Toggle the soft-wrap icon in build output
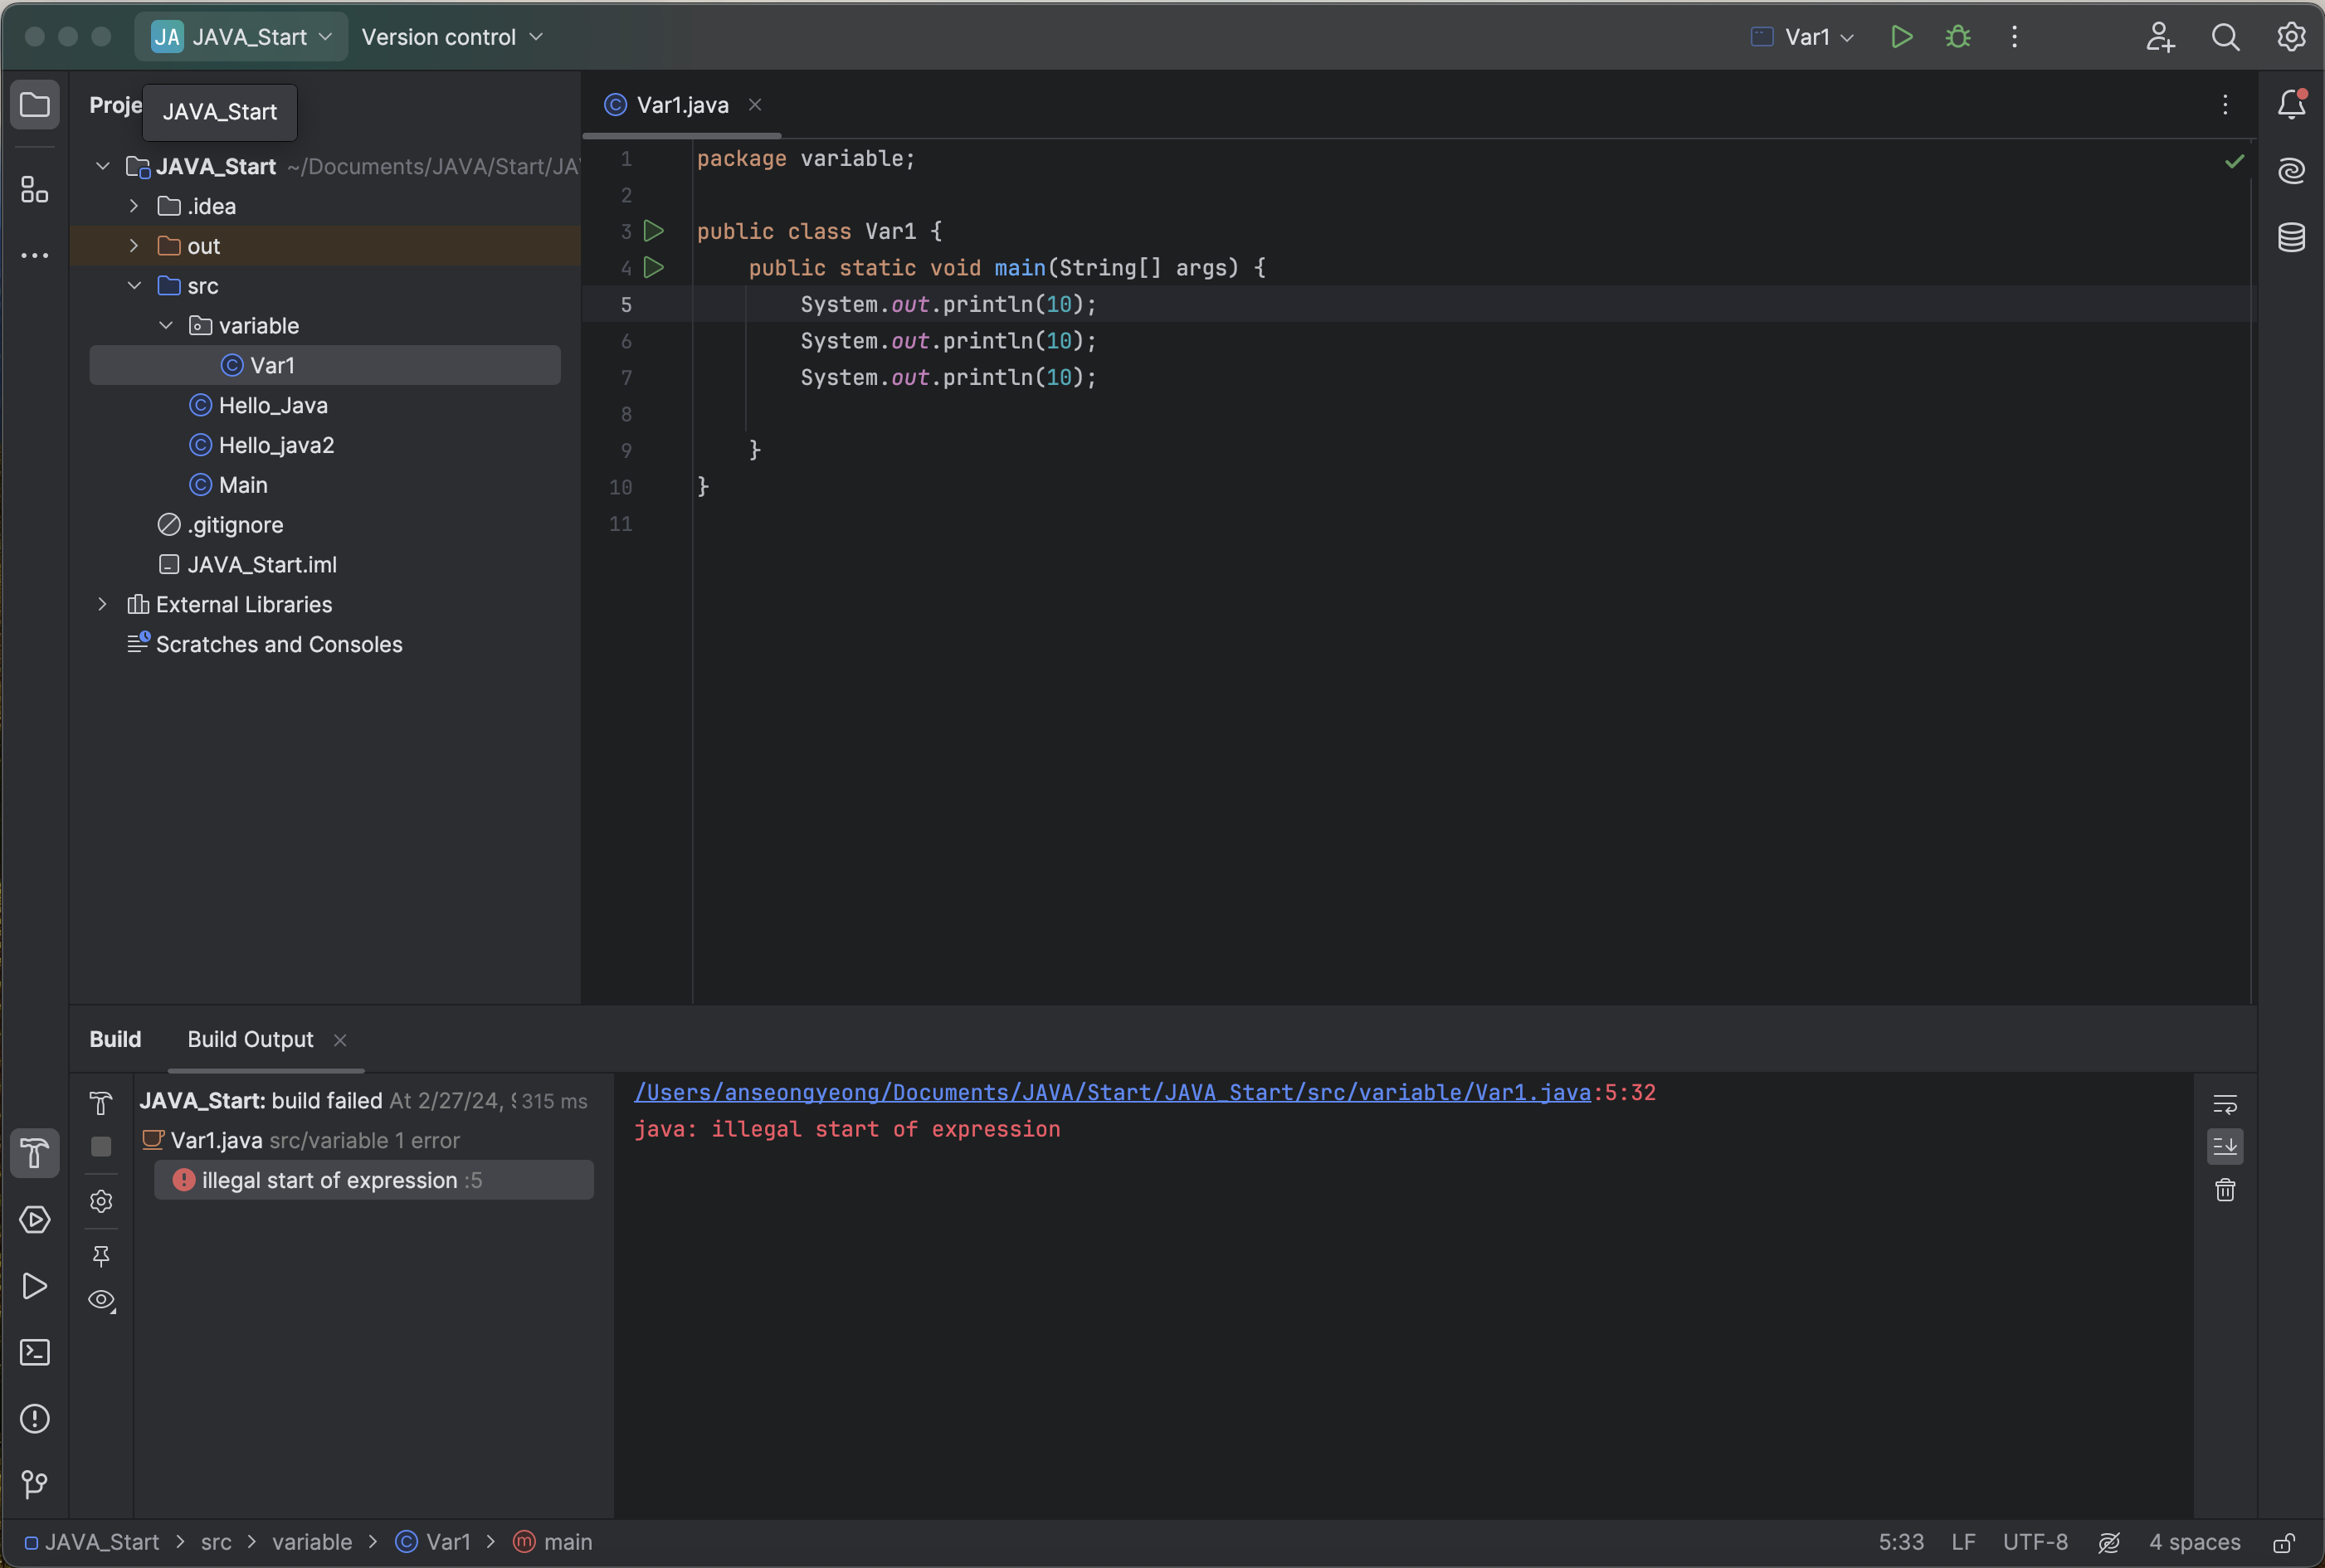Image resolution: width=2325 pixels, height=1568 pixels. [2224, 1104]
